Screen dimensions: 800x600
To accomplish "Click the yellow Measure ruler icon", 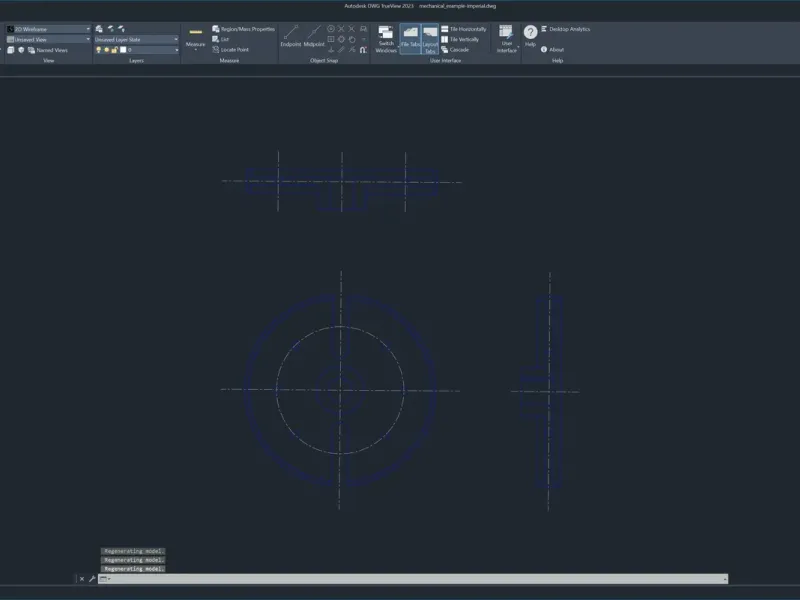I will (195, 32).
